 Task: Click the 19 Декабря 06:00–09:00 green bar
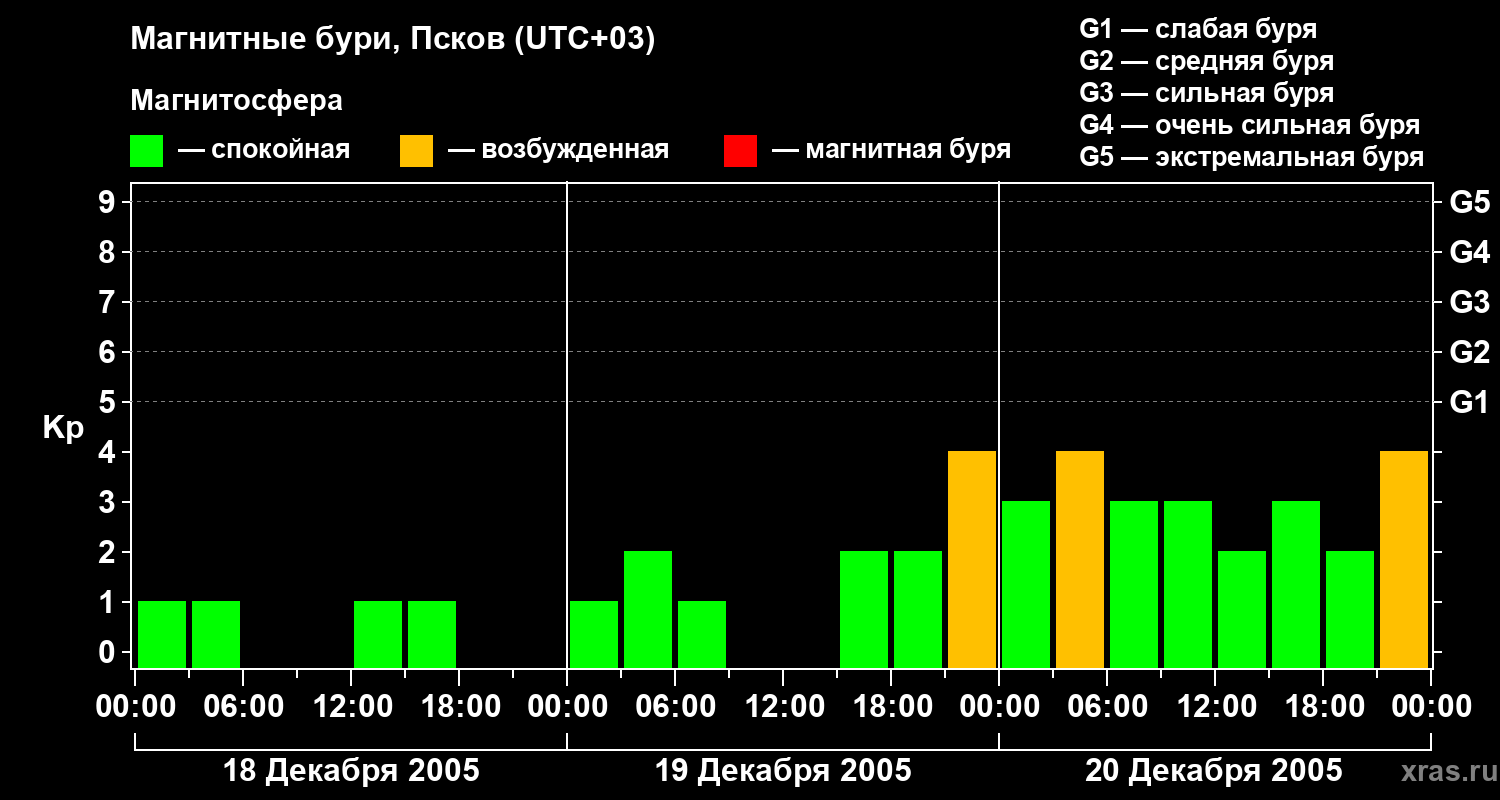[702, 634]
